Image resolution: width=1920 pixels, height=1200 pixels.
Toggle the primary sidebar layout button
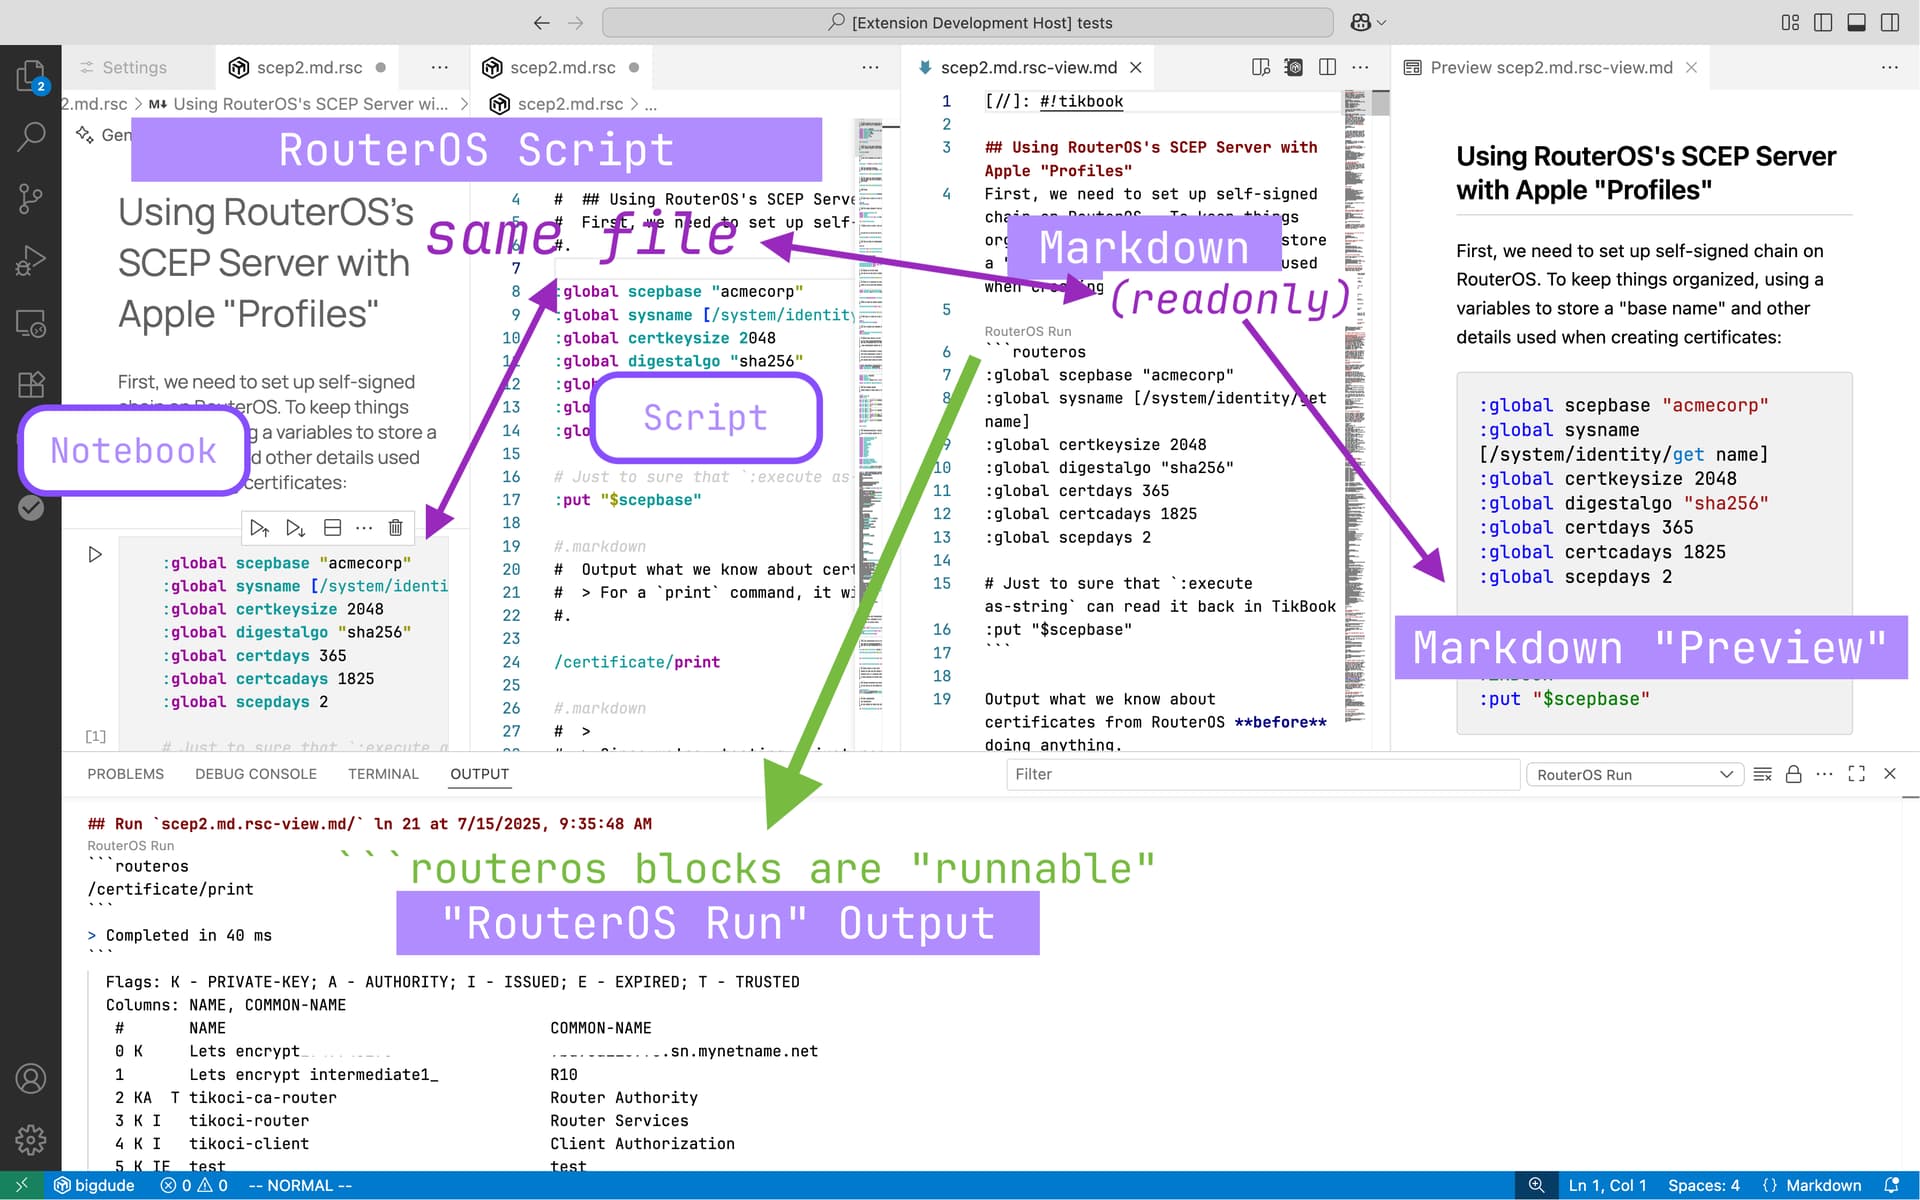tap(1823, 22)
